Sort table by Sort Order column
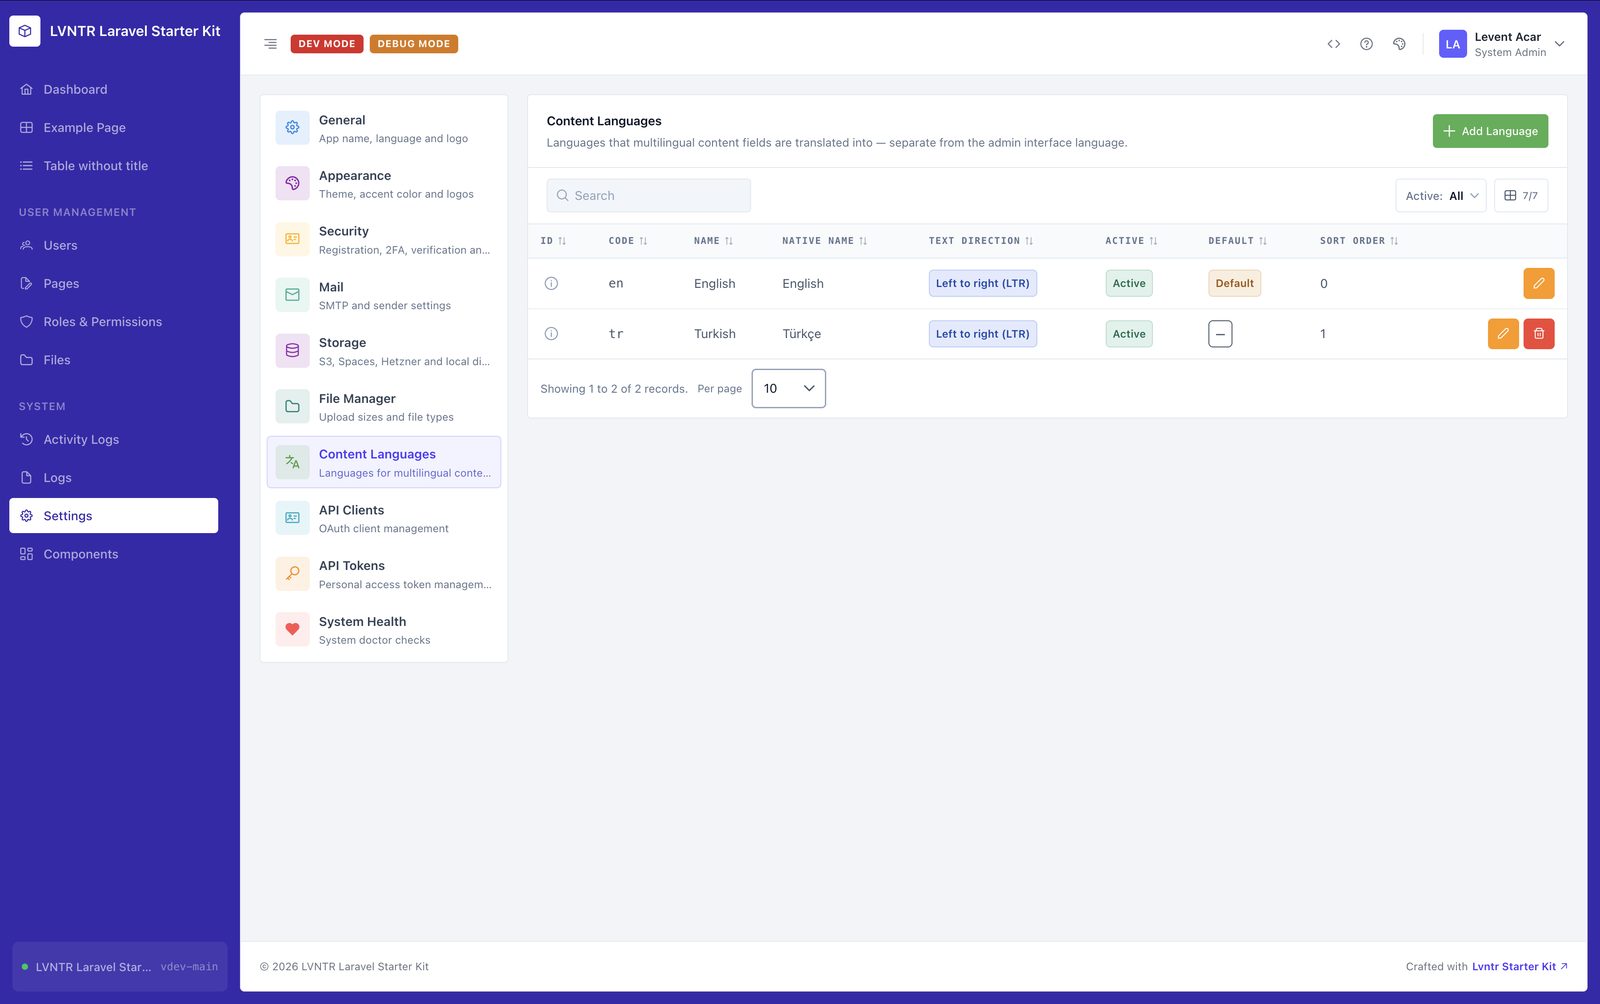The image size is (1600, 1004). (1359, 241)
